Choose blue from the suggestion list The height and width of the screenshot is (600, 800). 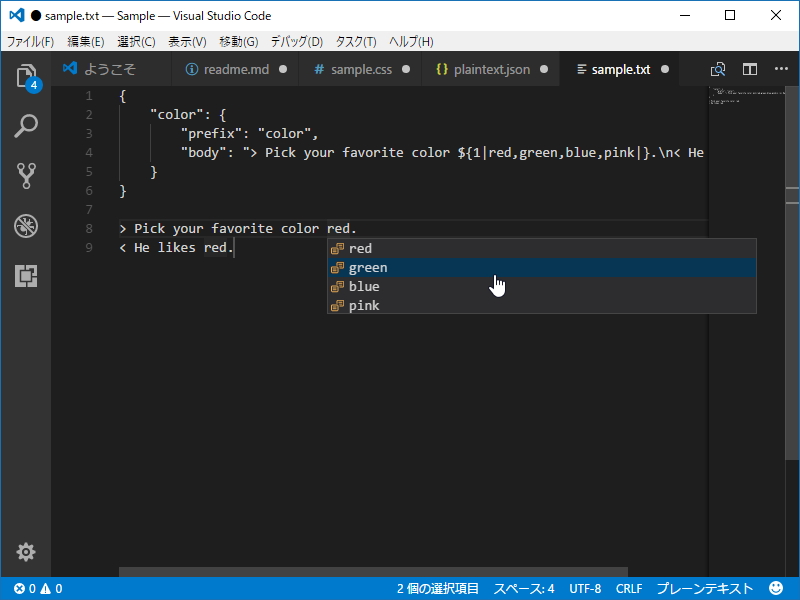coord(542,287)
